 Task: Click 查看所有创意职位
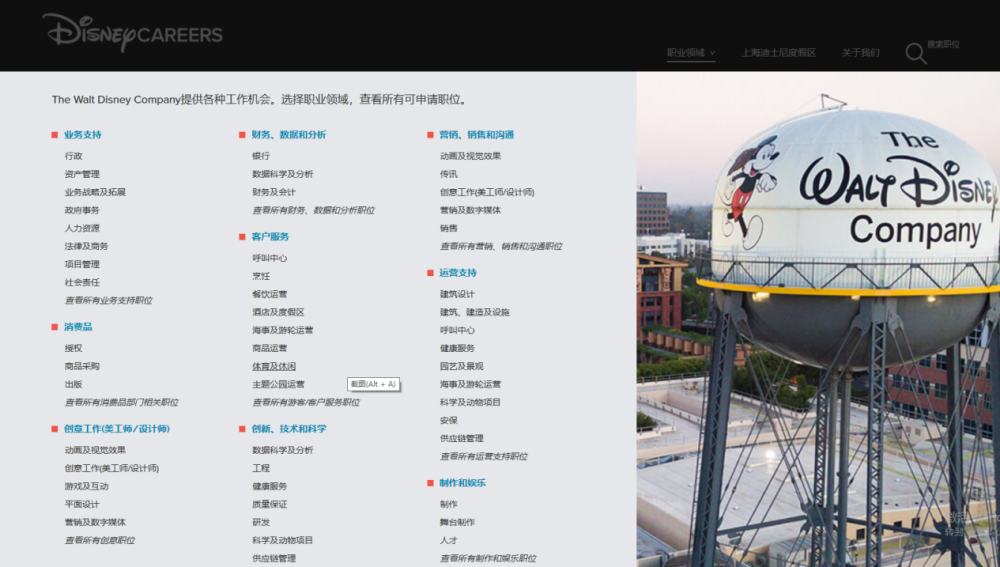99,540
